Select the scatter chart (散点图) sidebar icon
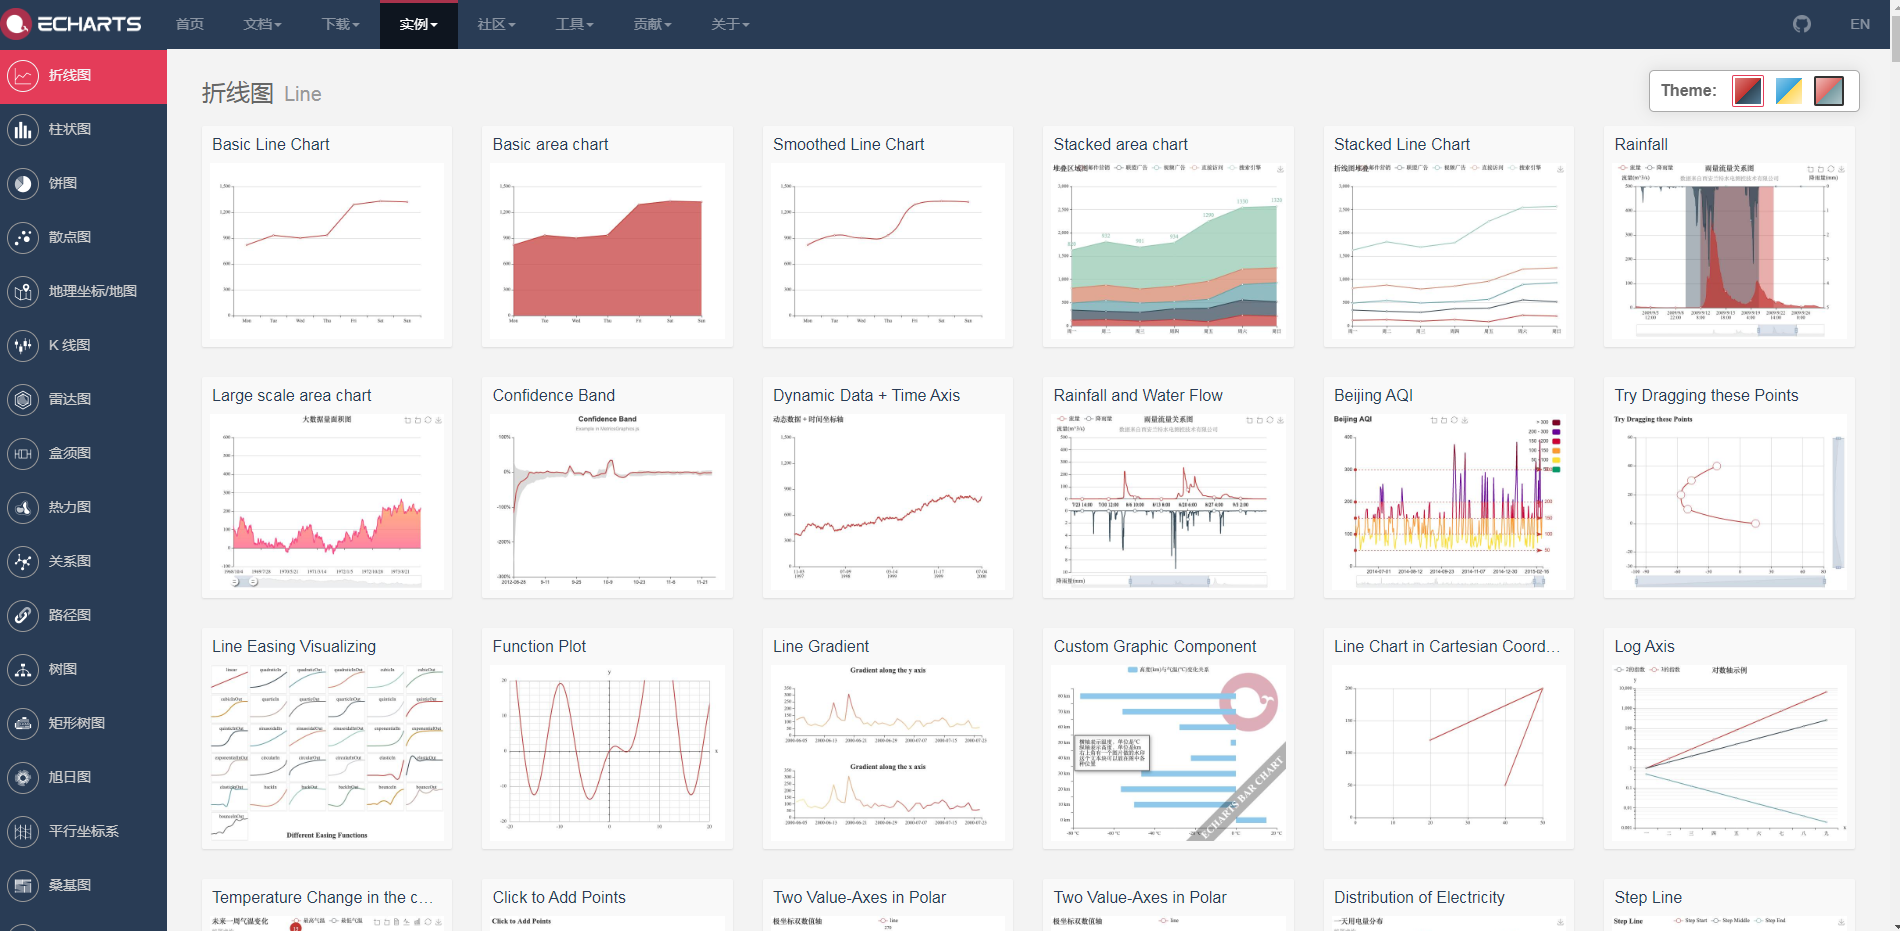The image size is (1900, 931). click(x=23, y=237)
